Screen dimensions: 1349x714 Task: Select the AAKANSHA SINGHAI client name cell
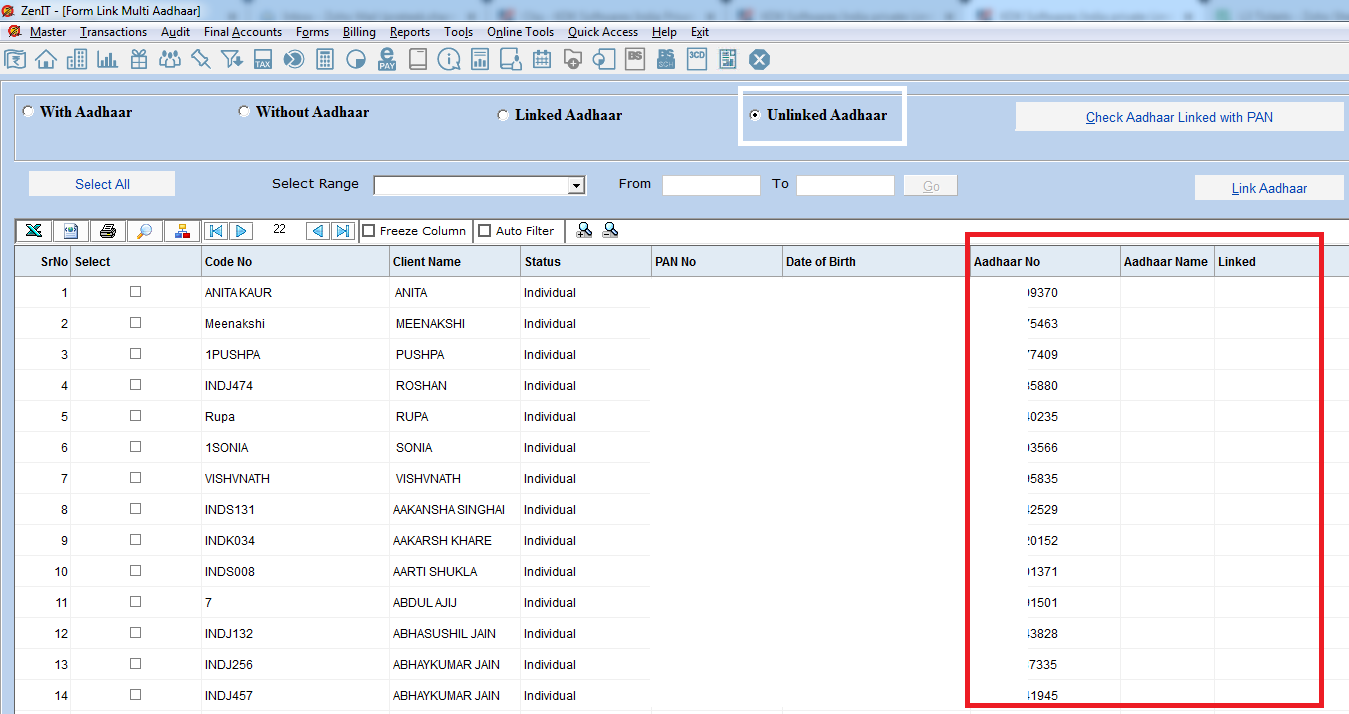point(455,510)
